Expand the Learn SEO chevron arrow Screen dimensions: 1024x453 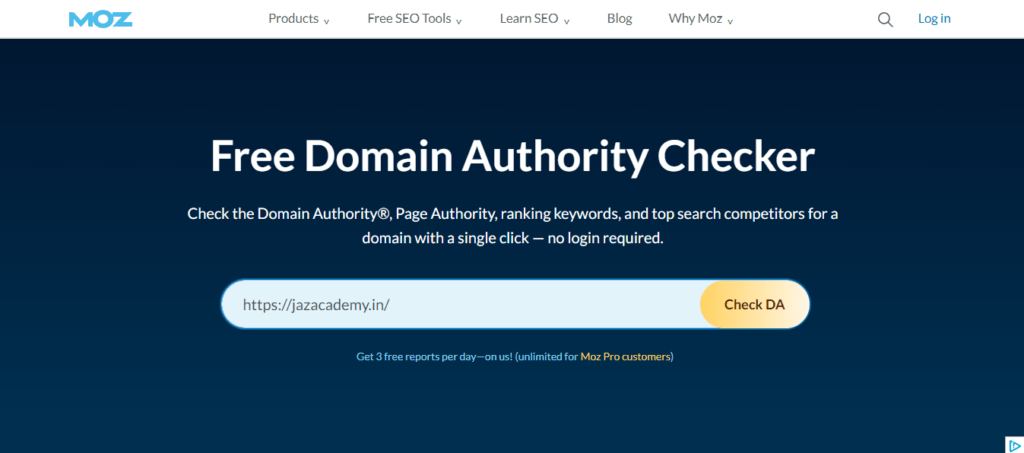tap(566, 21)
